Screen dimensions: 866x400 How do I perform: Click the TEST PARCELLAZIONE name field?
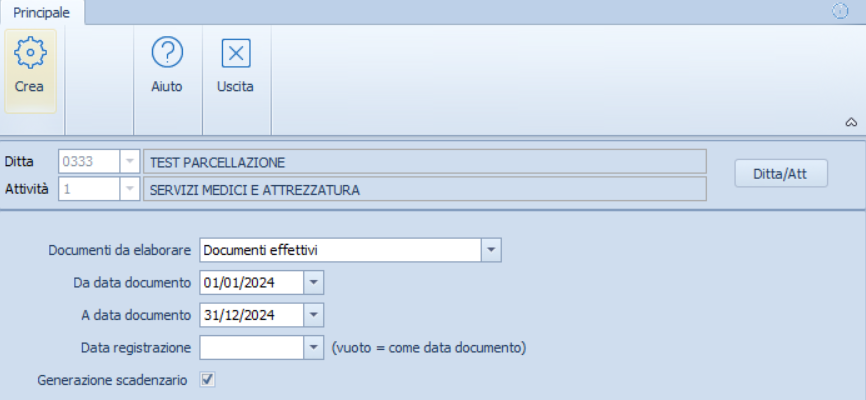tap(425, 162)
